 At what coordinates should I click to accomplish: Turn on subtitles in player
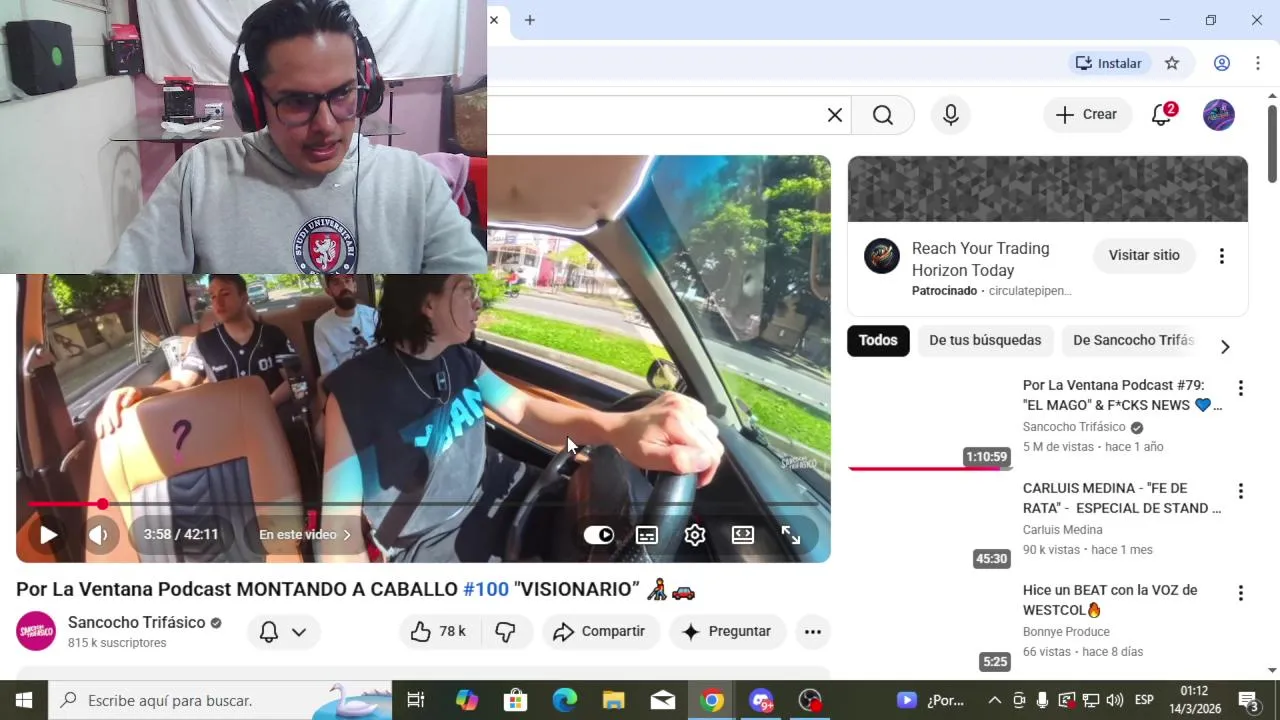click(x=647, y=535)
